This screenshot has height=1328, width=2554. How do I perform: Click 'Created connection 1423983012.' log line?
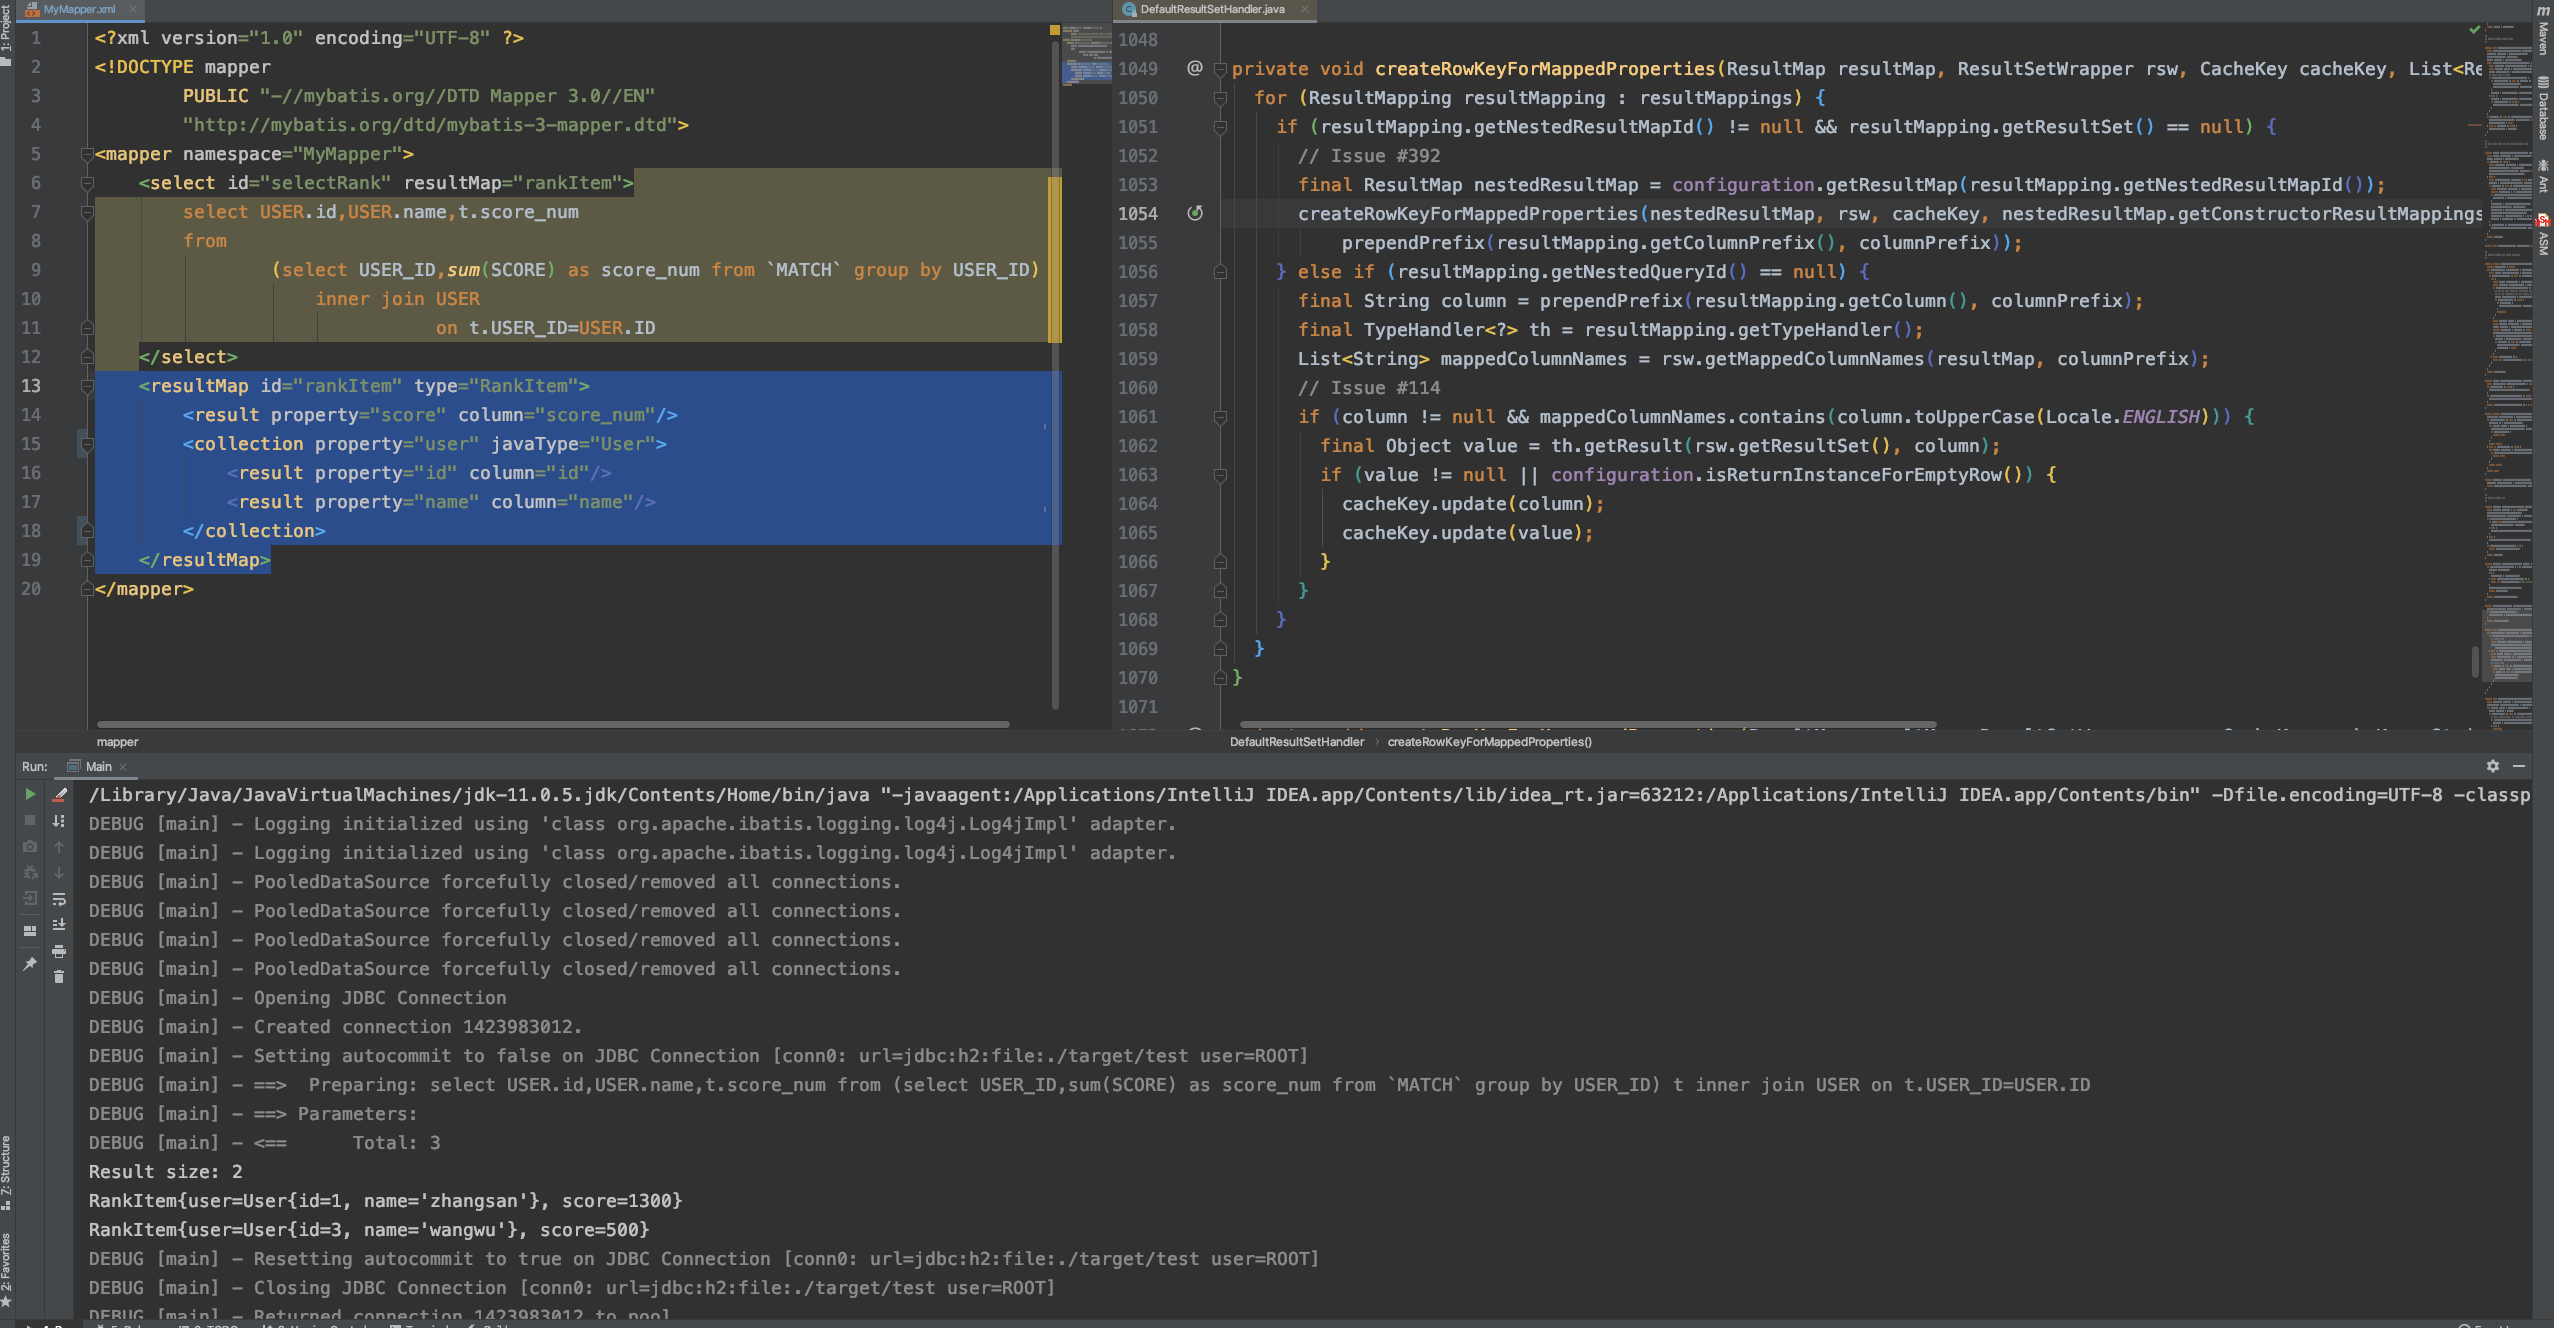pos(417,1027)
